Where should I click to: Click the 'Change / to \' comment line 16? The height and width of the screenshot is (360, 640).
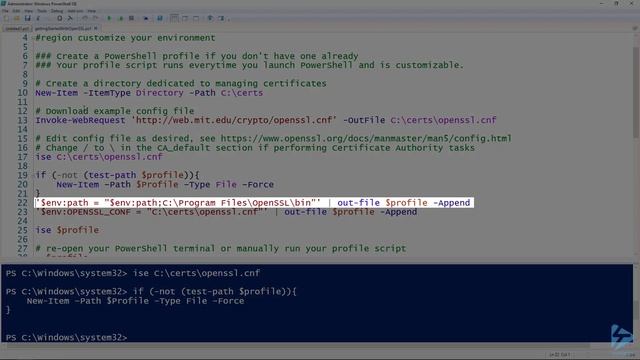[255, 147]
